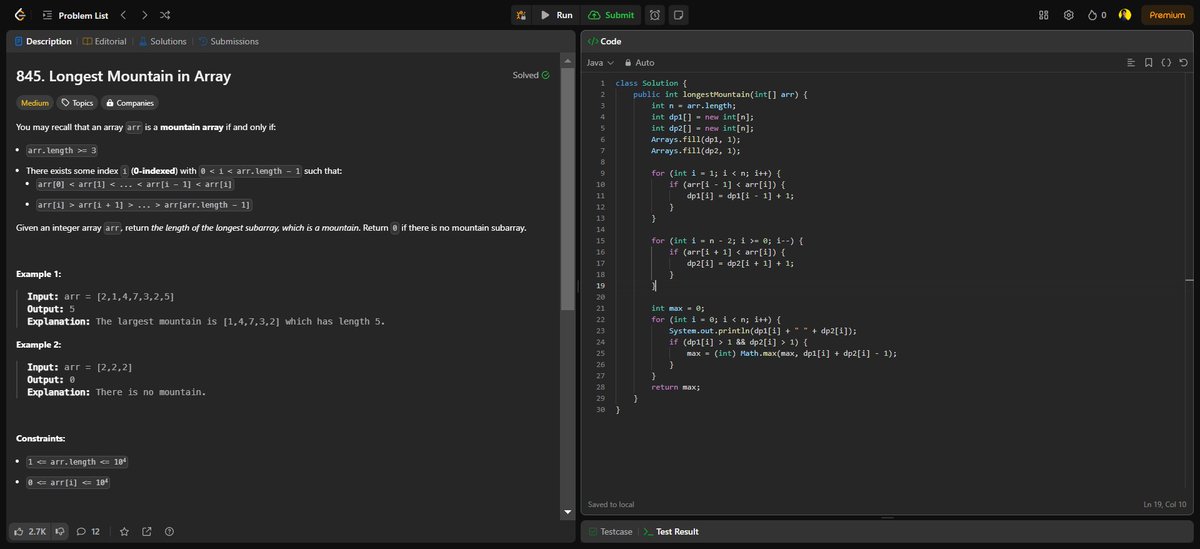This screenshot has height=549, width=1200.
Task: Expand the Companies tag
Action: (130, 103)
